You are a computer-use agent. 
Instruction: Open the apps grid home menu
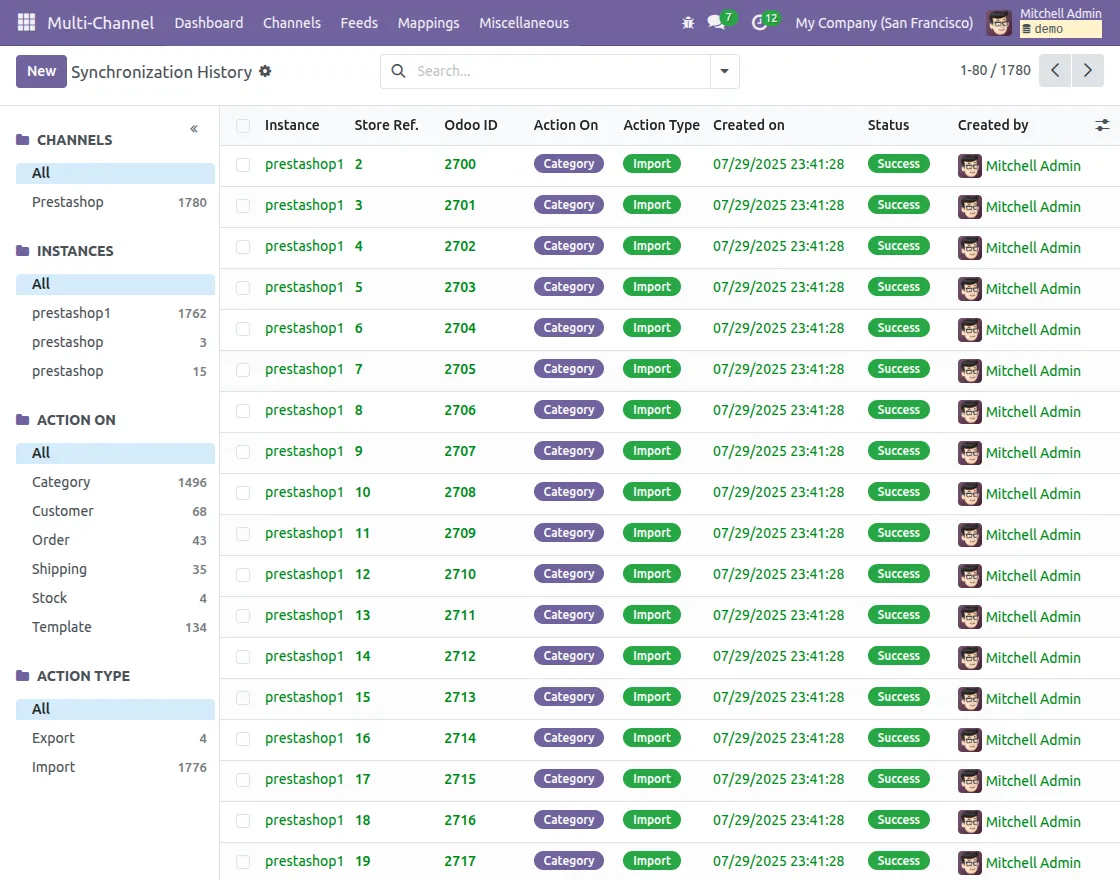click(26, 22)
